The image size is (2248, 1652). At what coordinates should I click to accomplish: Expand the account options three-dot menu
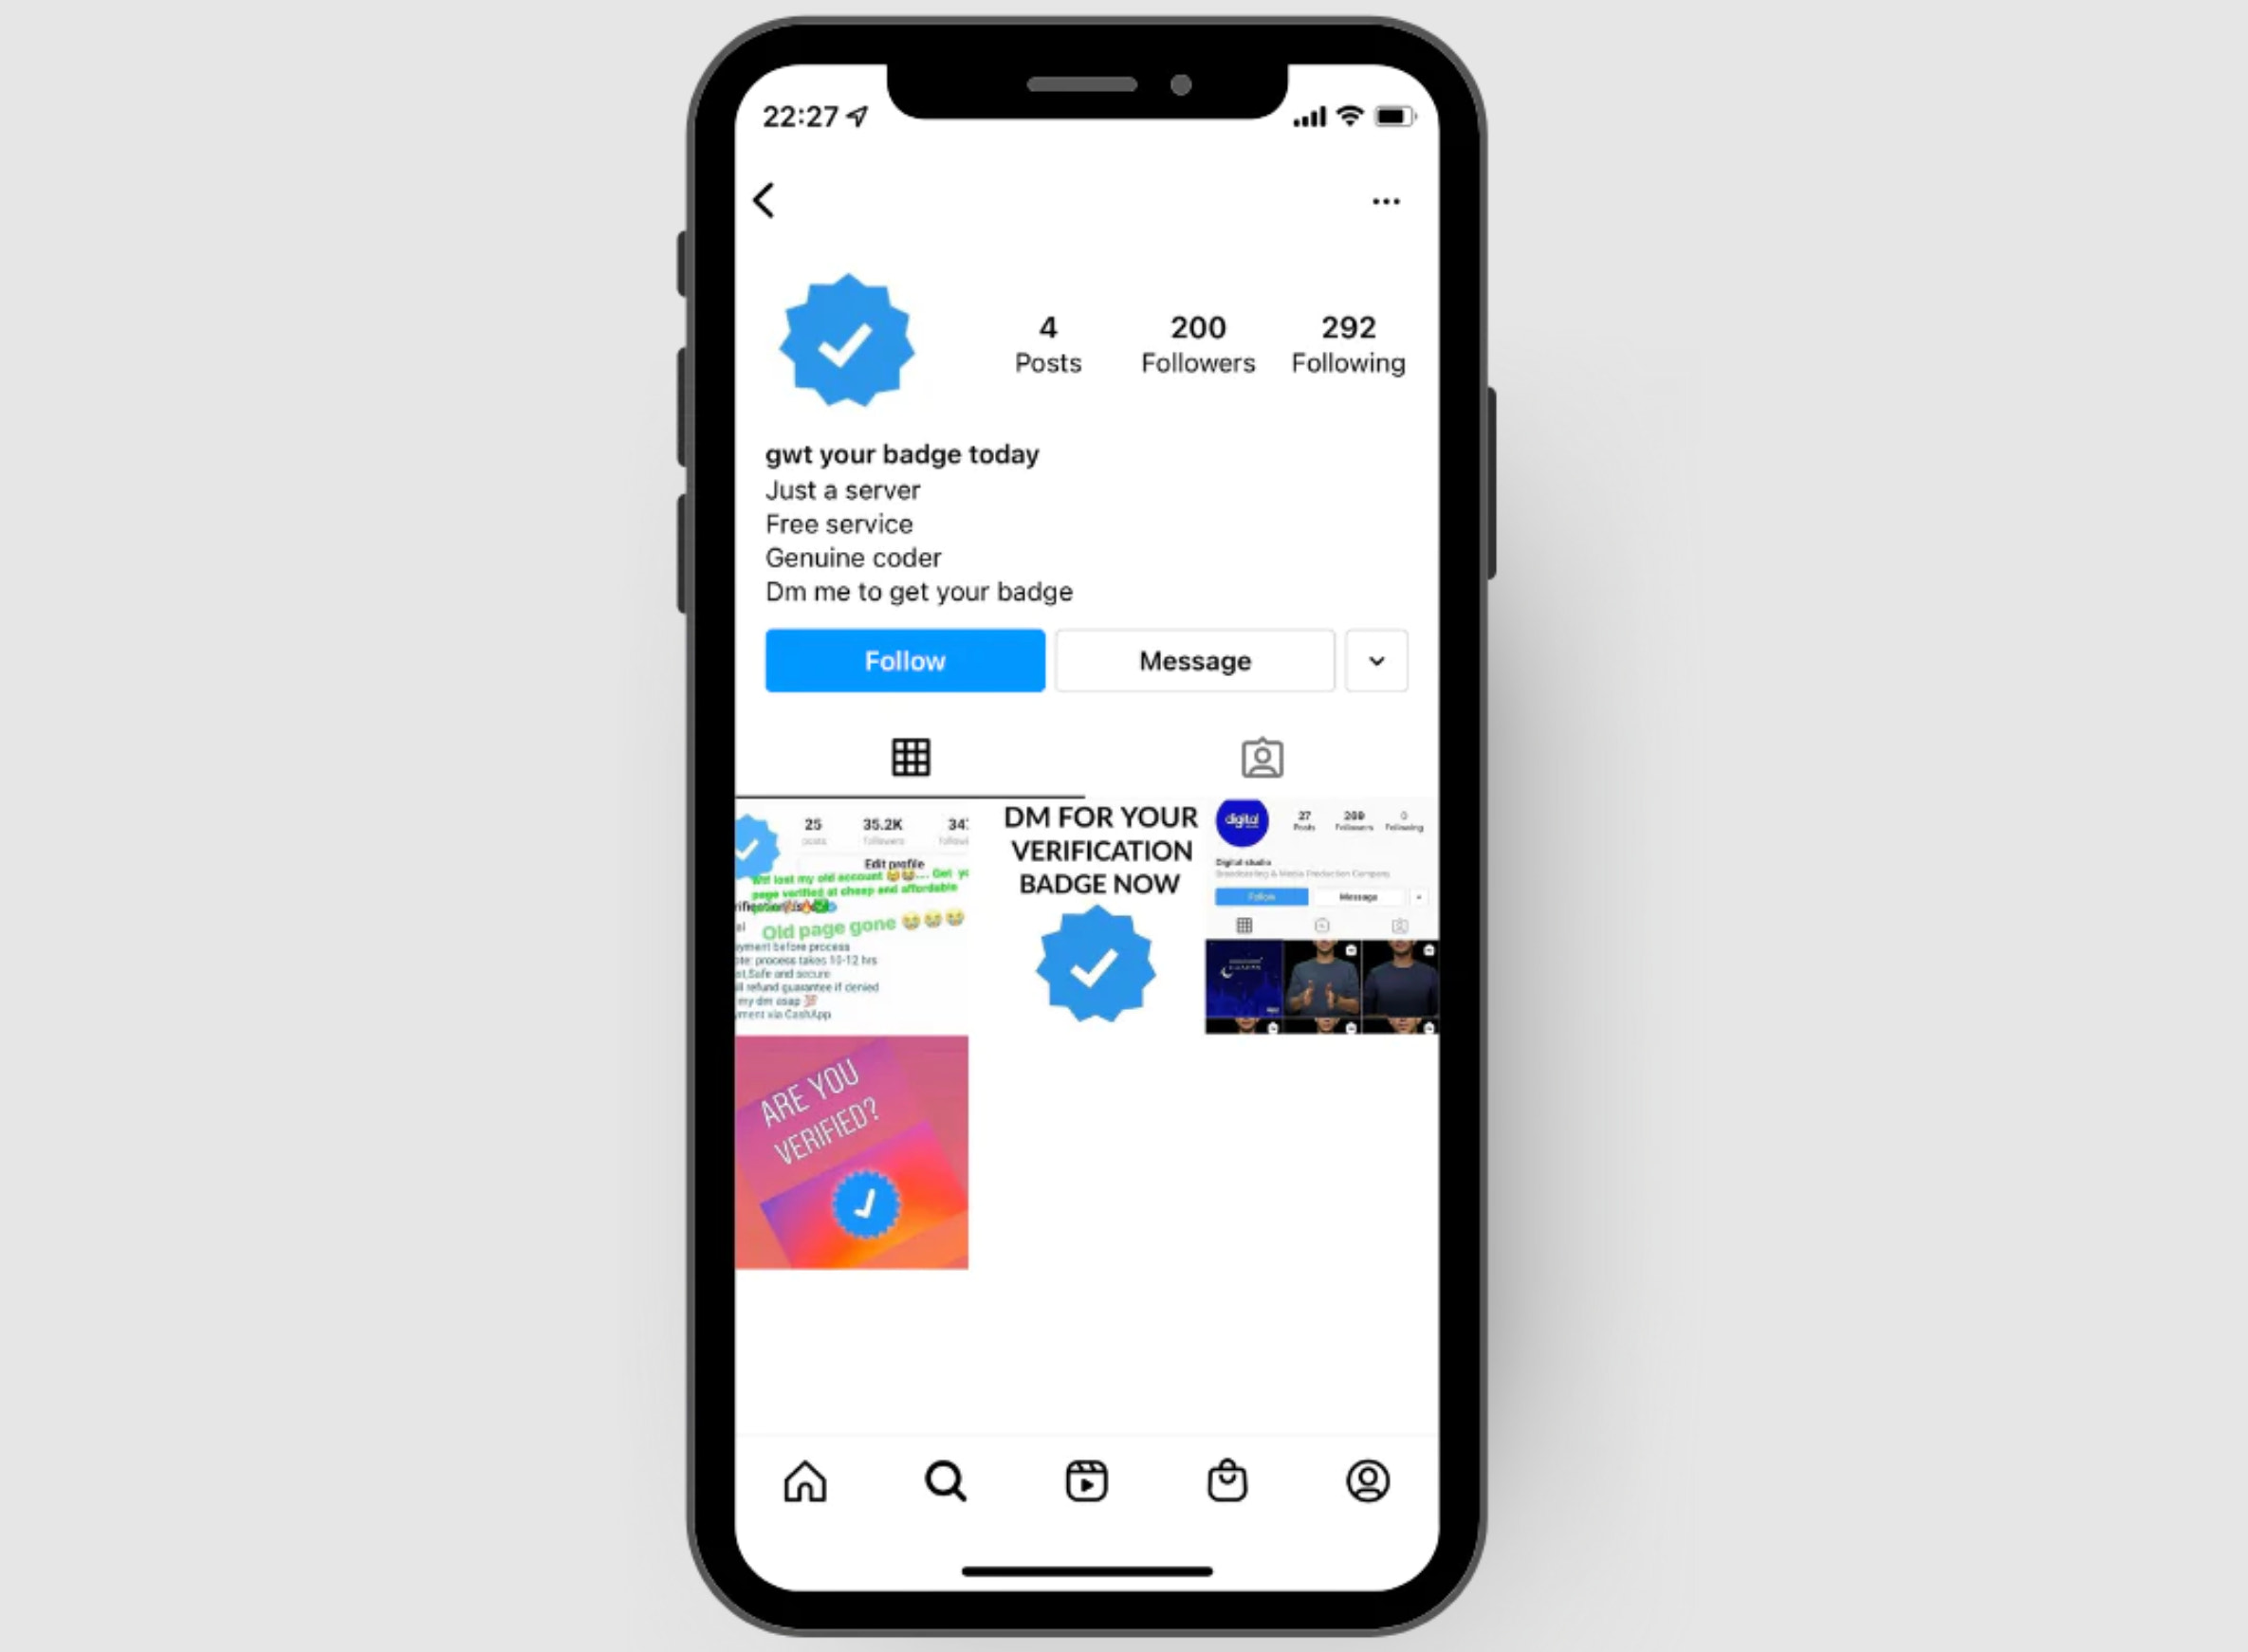pos(1386,197)
